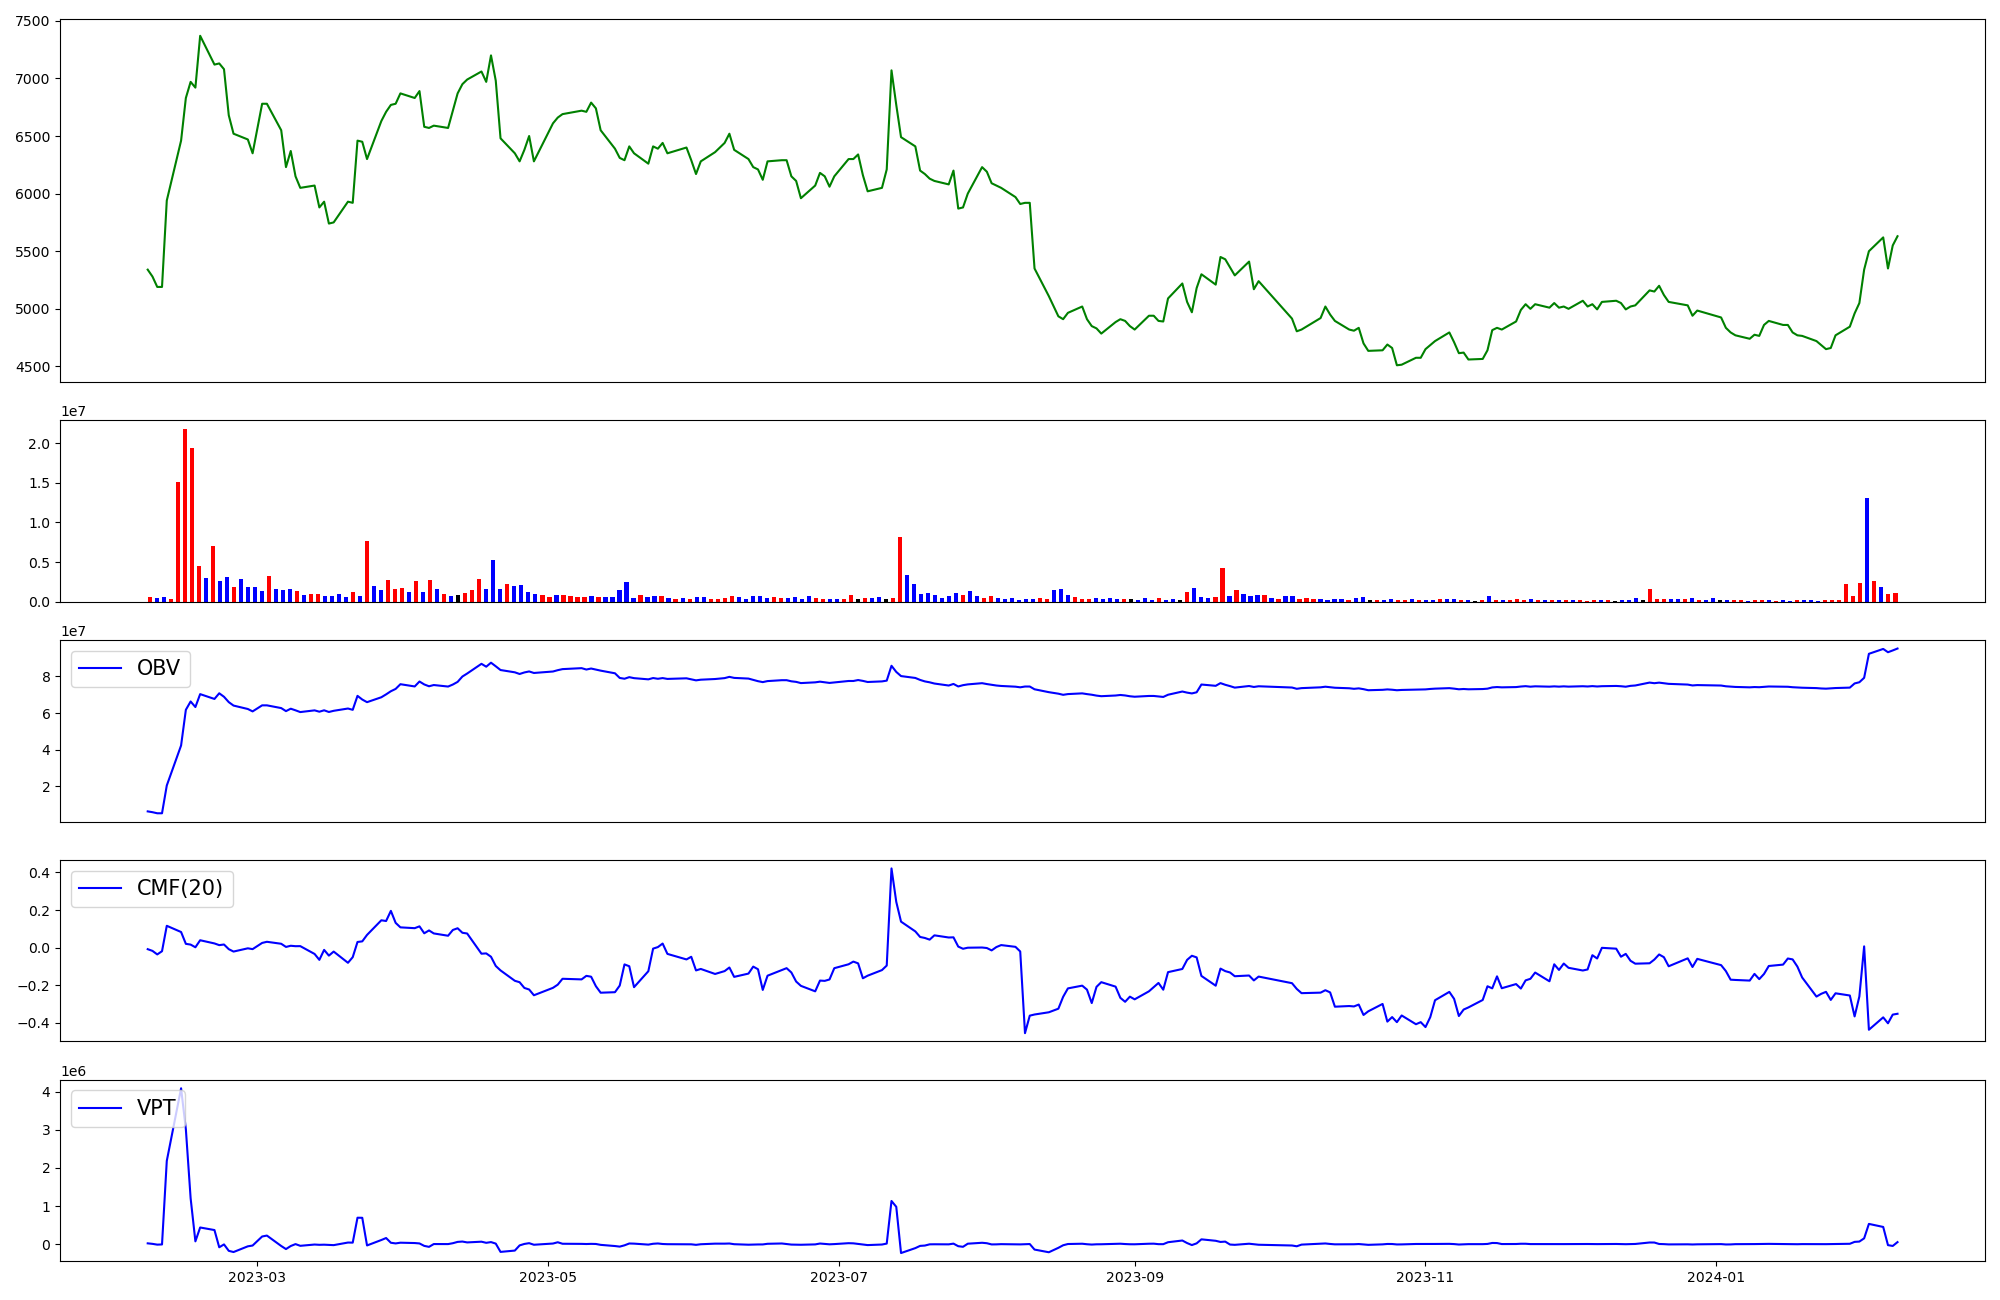
Task: Click the 1e7 exponent label above volume chart
Action: click(x=73, y=411)
